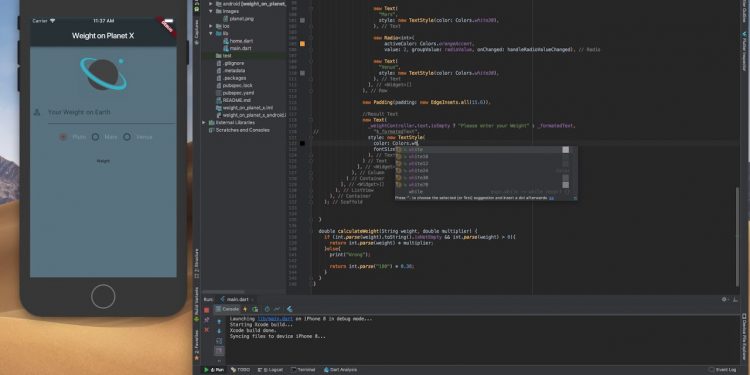Click the black color gutter marker at Colors.w line

click(x=302, y=143)
